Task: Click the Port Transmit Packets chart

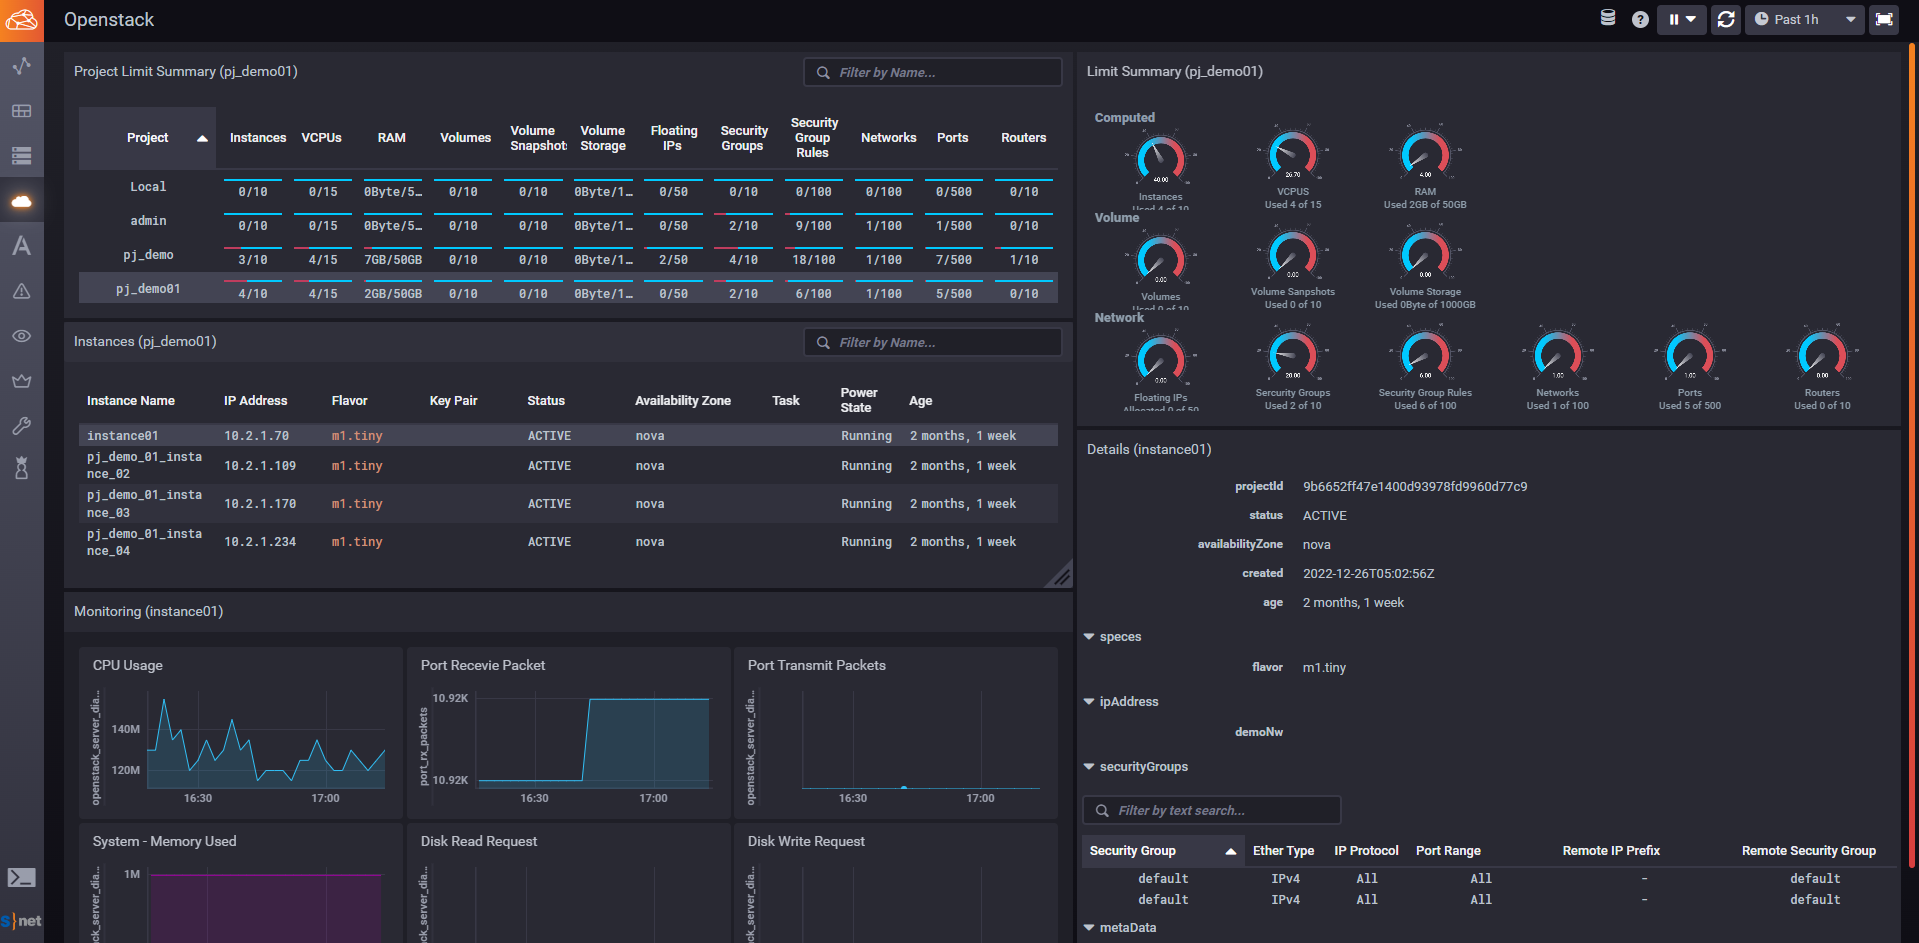Action: pos(896,733)
